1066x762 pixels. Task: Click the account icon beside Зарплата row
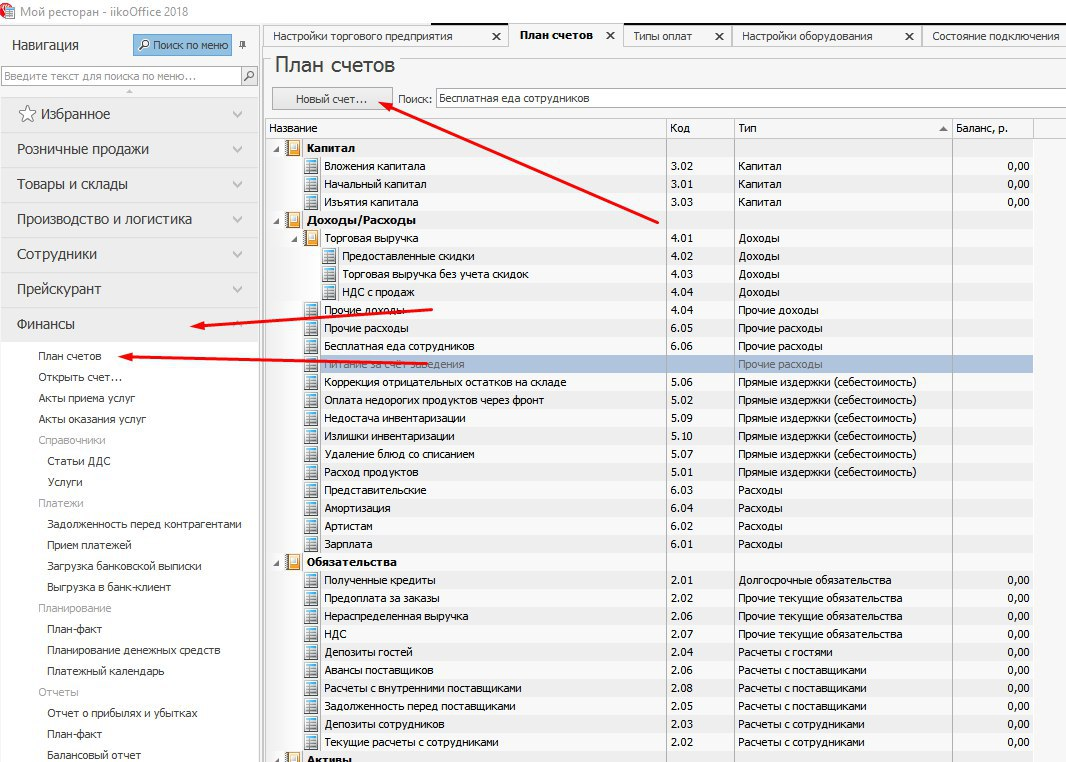pos(311,544)
